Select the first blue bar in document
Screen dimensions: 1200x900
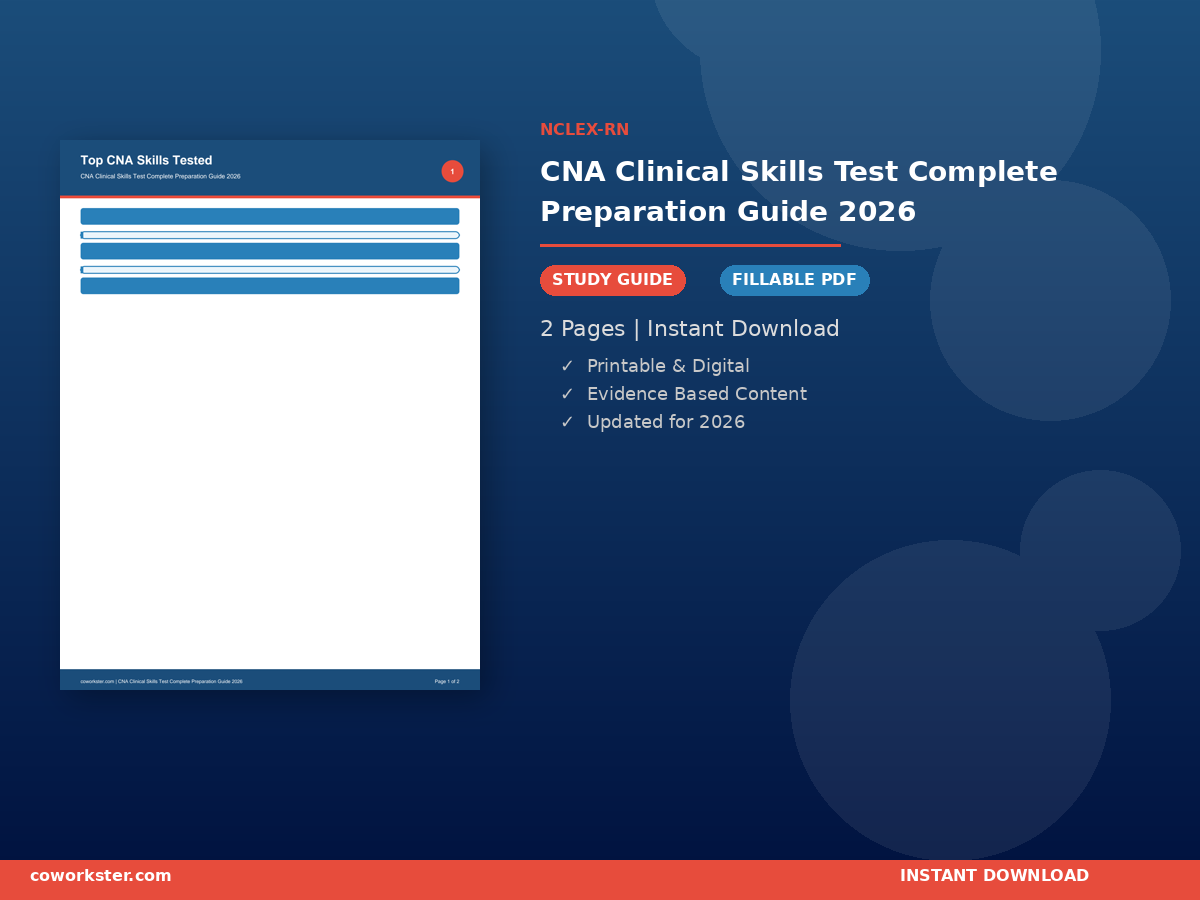coord(270,216)
